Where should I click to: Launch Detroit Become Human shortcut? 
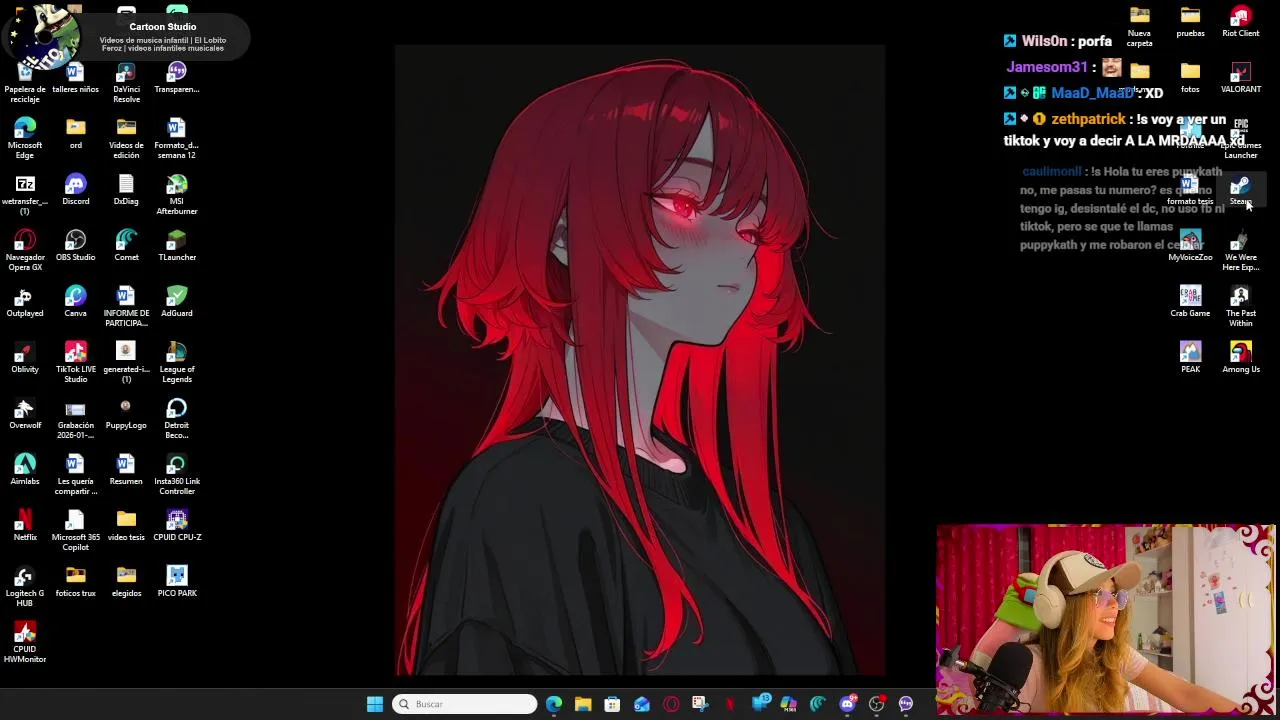point(176,418)
